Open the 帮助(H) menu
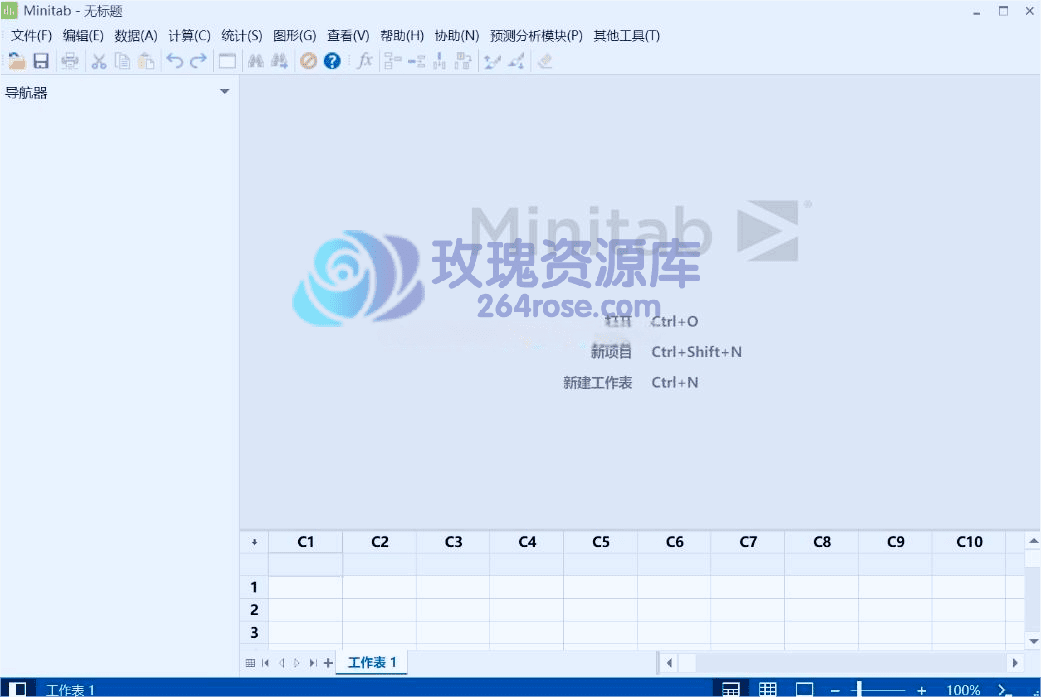The width and height of the screenshot is (1041, 697). 402,36
